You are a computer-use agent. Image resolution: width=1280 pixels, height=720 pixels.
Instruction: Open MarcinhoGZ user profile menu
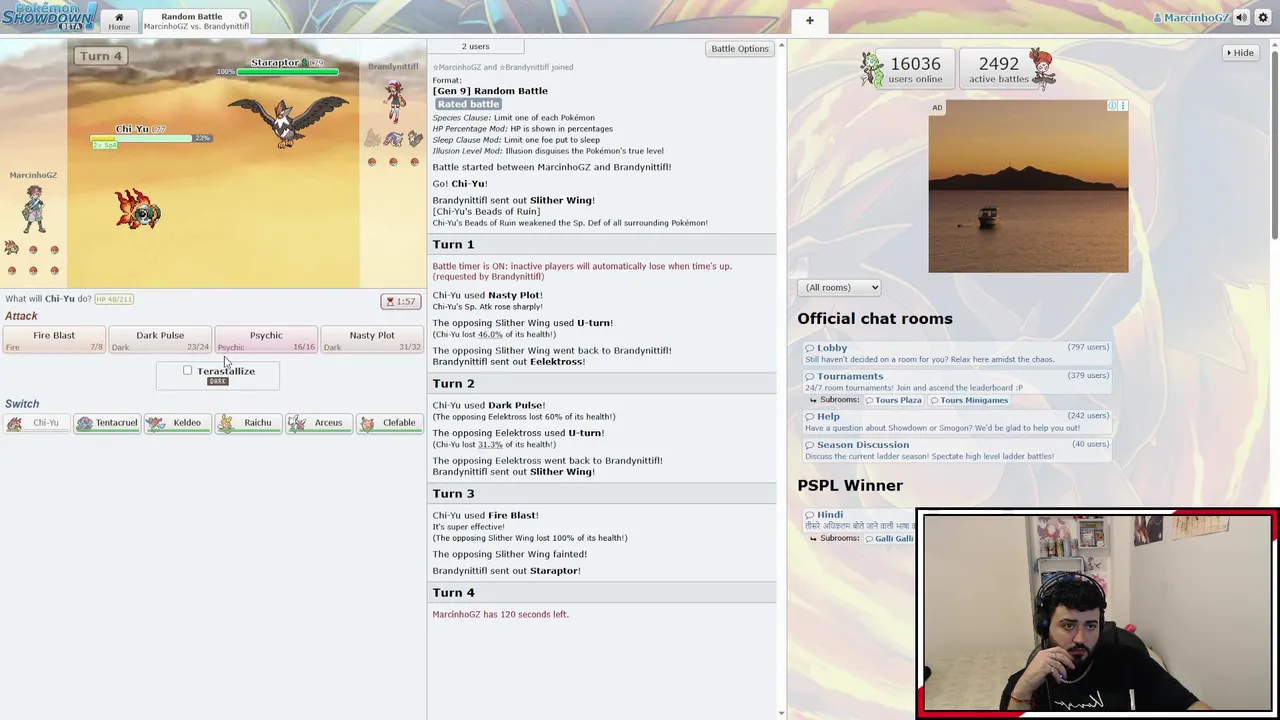pos(1191,18)
